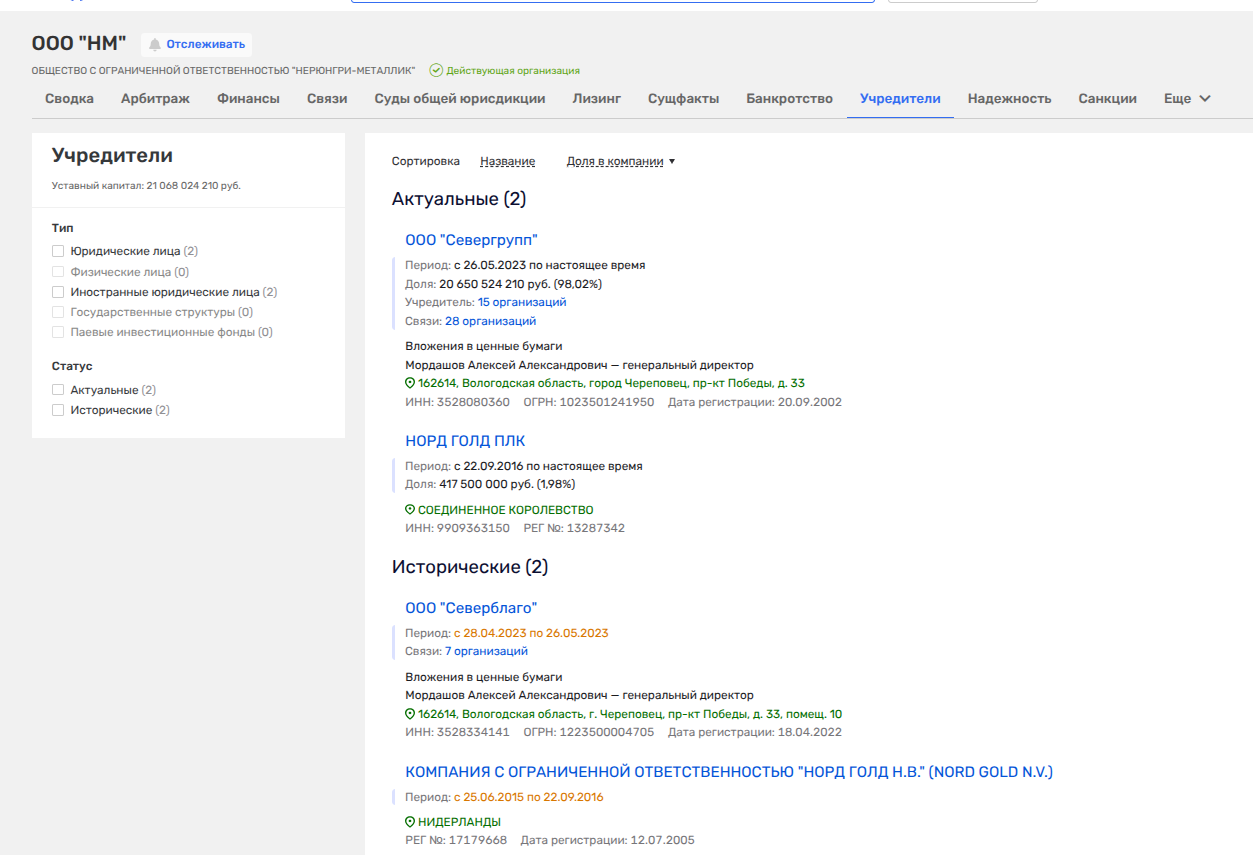Click the search input field at top
This screenshot has height=855, width=1253.
coord(612,1)
